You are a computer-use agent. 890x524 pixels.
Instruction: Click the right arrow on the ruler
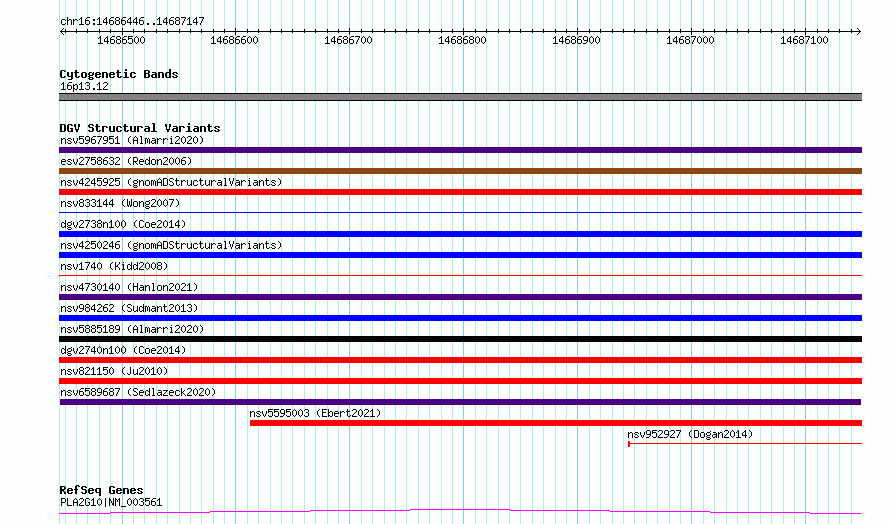click(x=858, y=31)
